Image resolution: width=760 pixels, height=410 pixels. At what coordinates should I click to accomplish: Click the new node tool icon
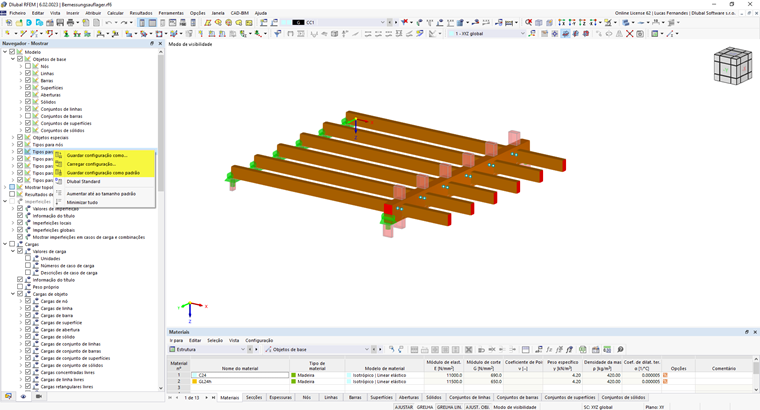click(8, 33)
